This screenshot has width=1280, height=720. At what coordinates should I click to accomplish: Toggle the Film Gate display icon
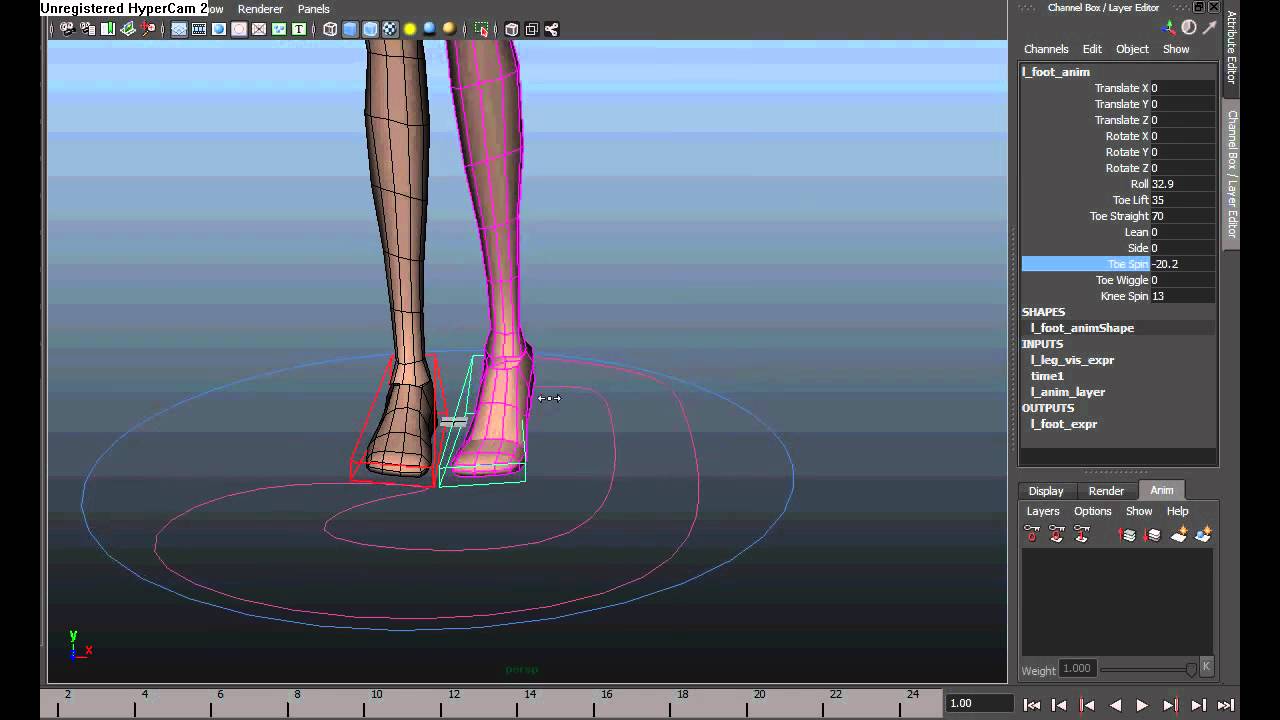coord(199,29)
